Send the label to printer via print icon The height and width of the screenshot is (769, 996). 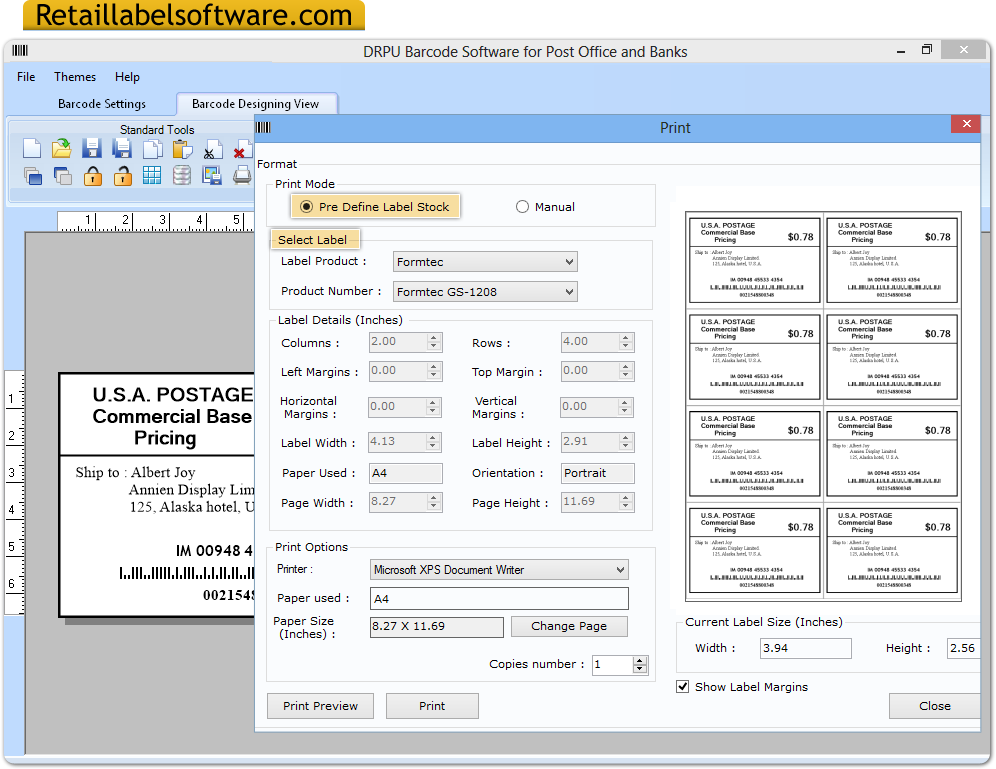click(x=242, y=176)
